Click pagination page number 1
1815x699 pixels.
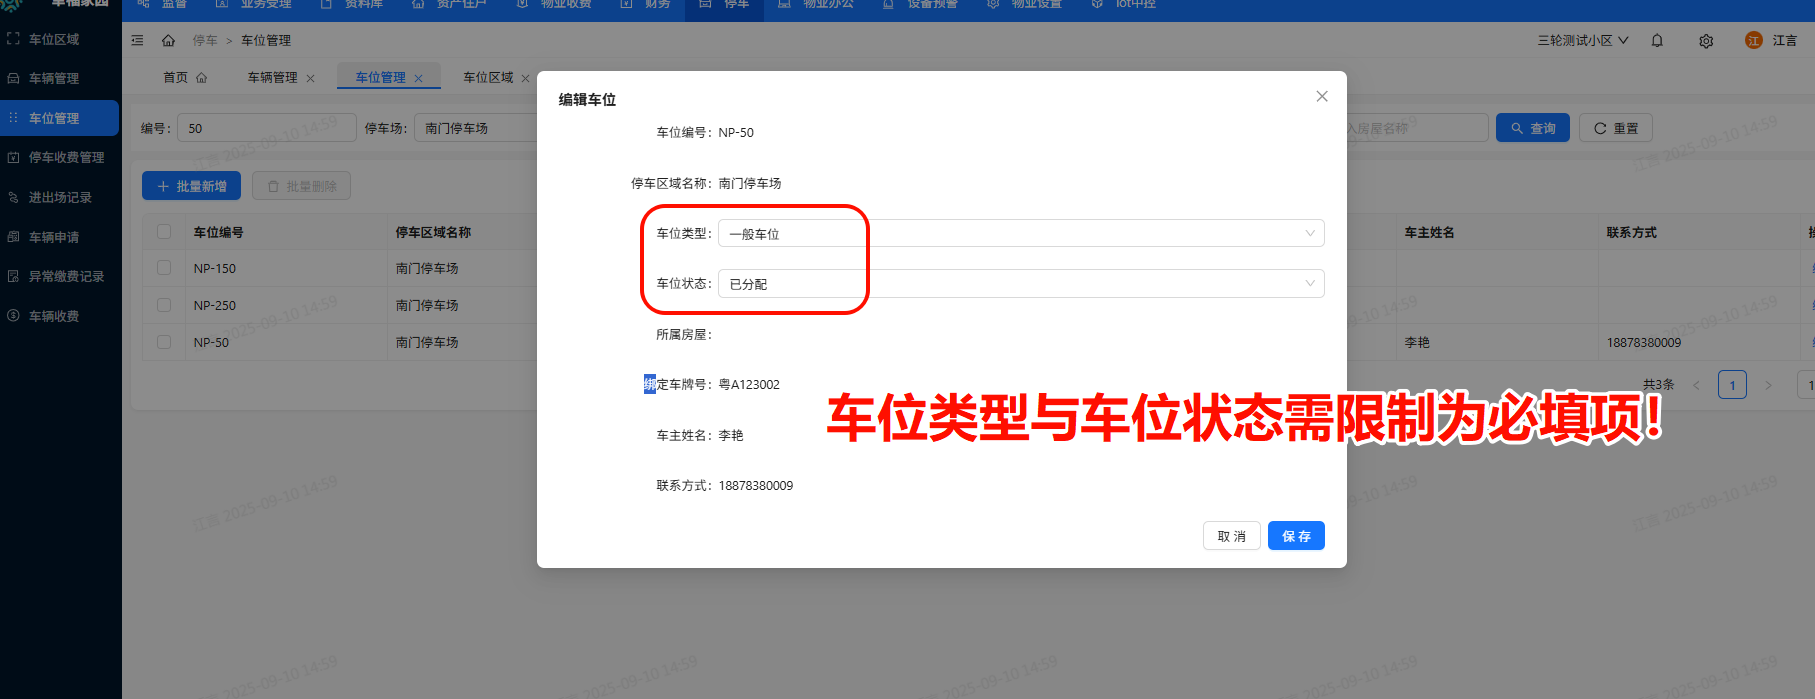coord(1732,385)
